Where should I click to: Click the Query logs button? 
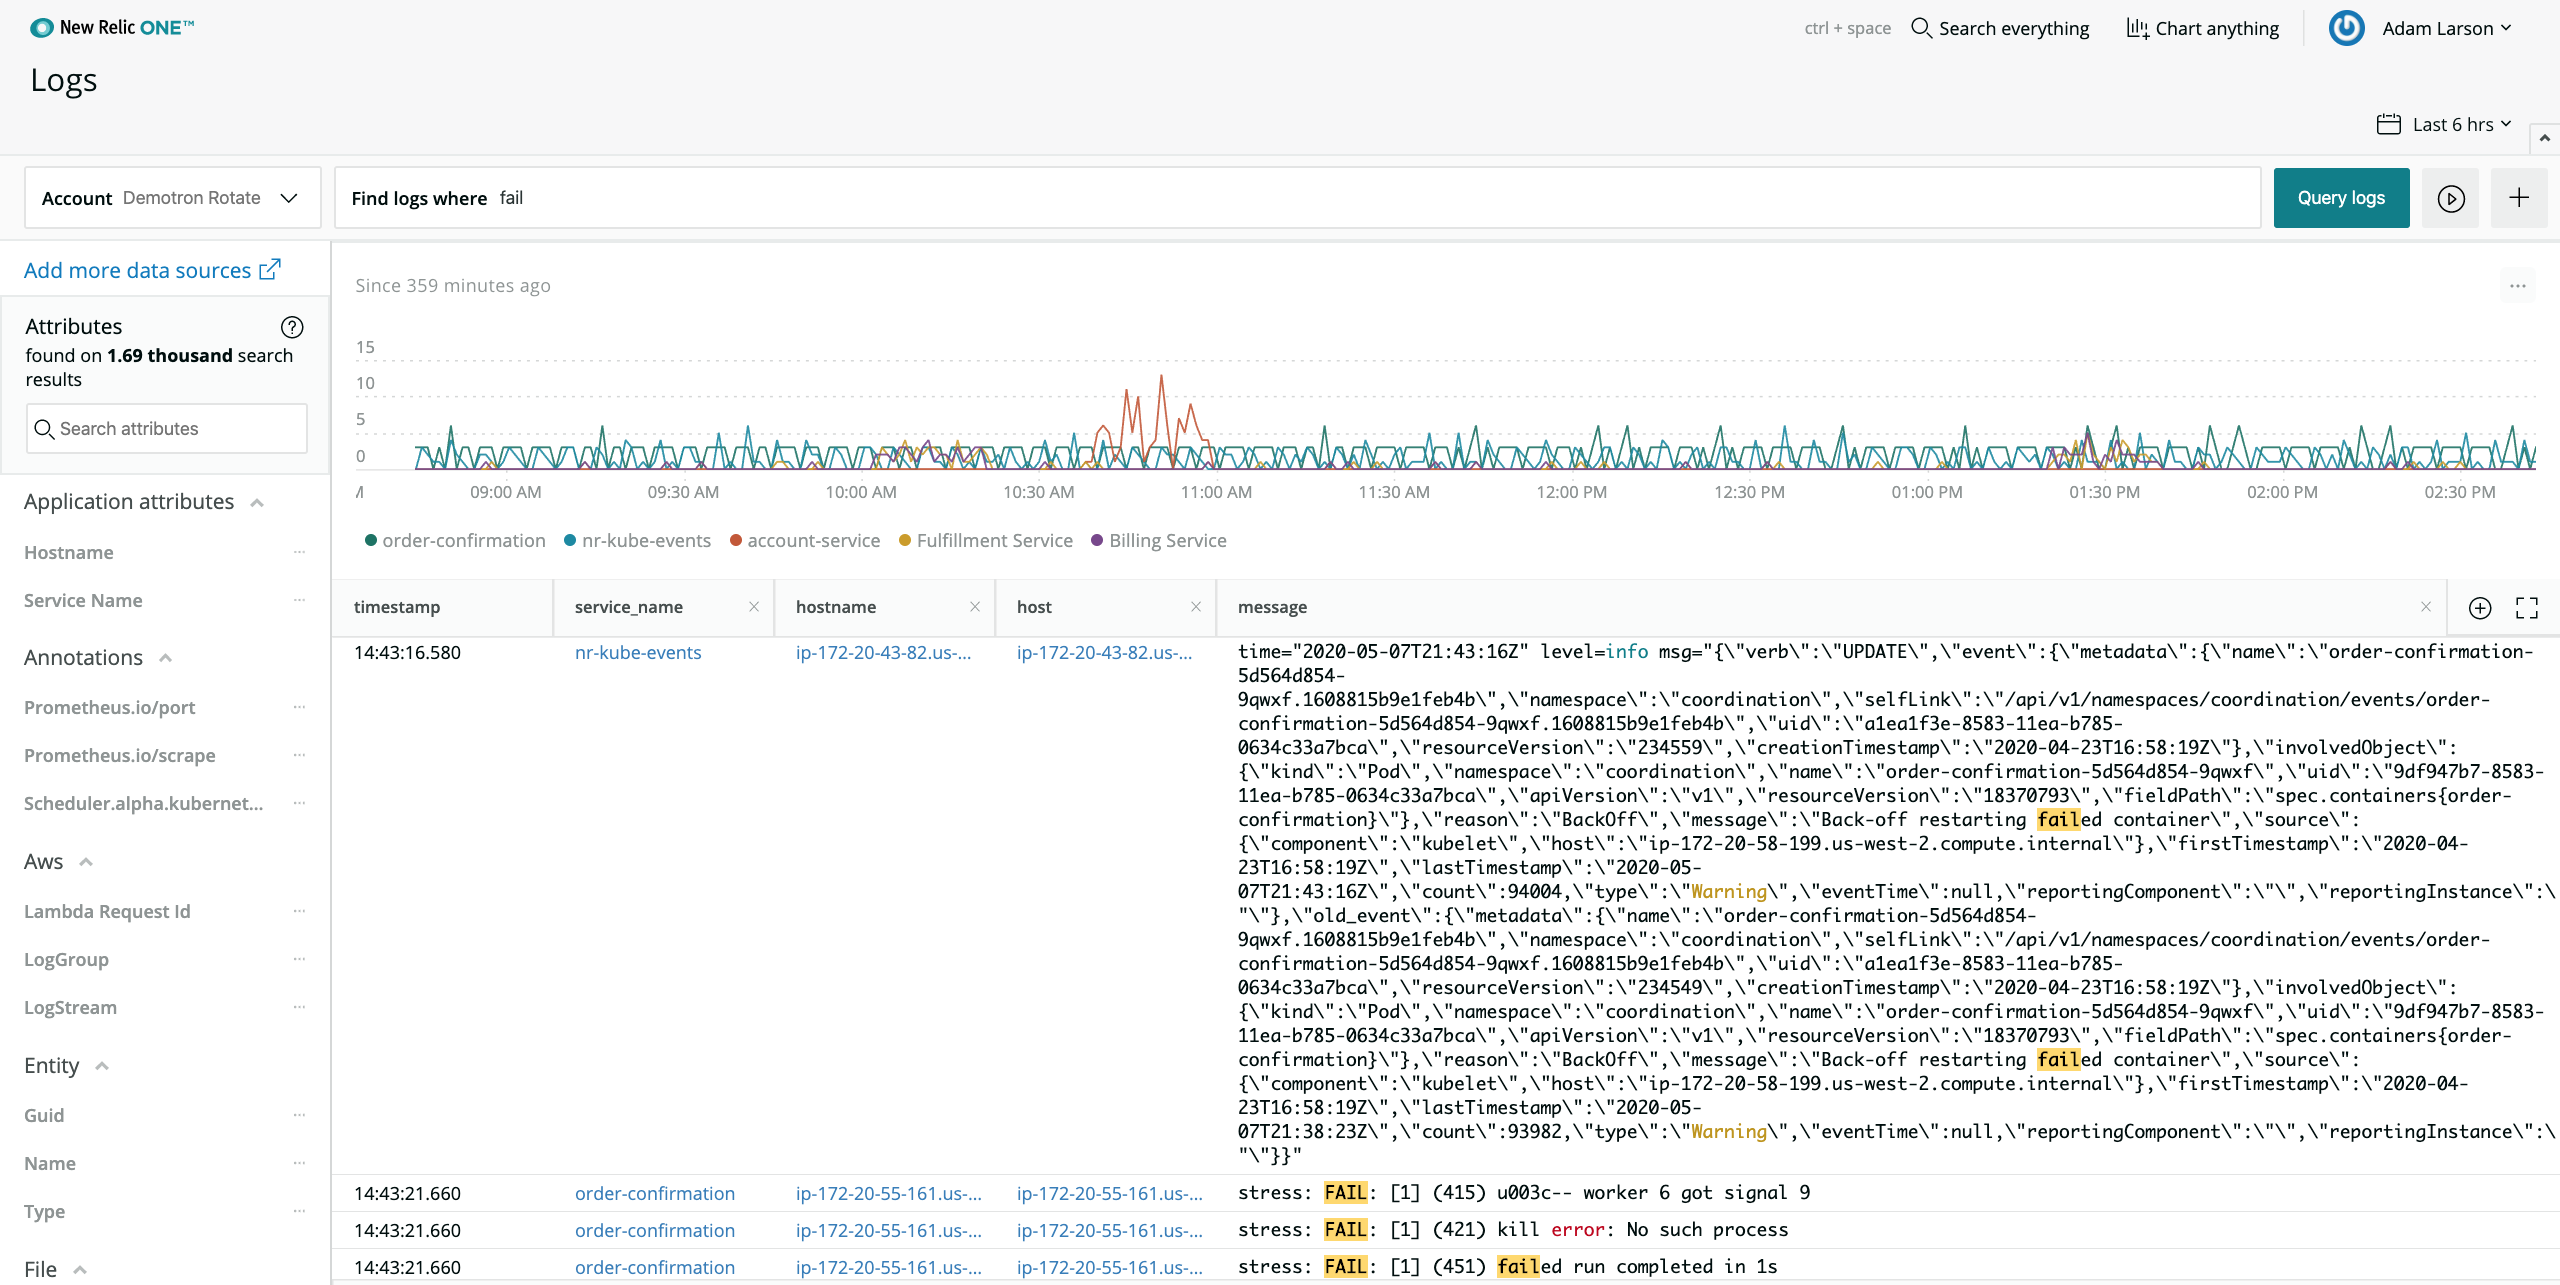2341,198
